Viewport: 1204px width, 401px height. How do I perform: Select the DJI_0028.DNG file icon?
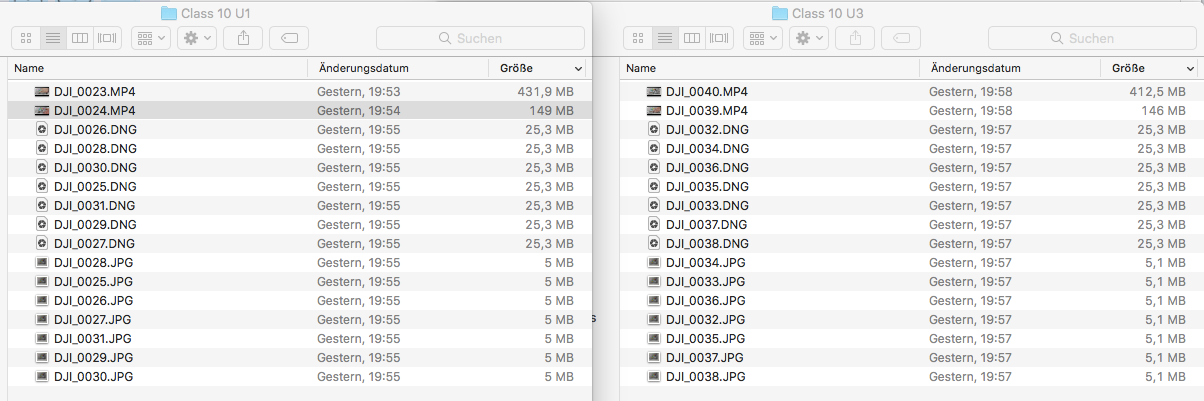41,148
